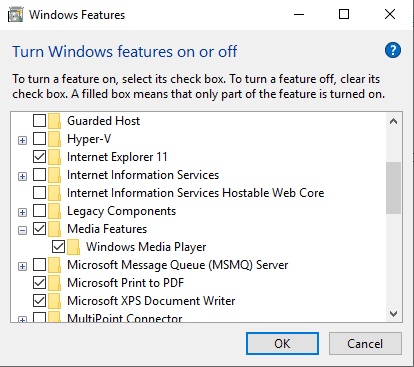Screen dimensions: 414x367
Task: Uncheck the Microsoft XPS Document Writer checkbox
Action: pyautogui.click(x=39, y=301)
